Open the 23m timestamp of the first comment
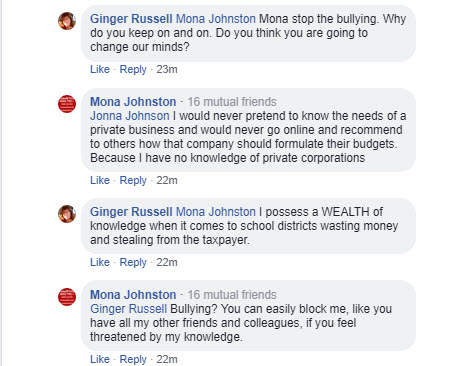Screen dimensions: 450x366 (x=167, y=69)
